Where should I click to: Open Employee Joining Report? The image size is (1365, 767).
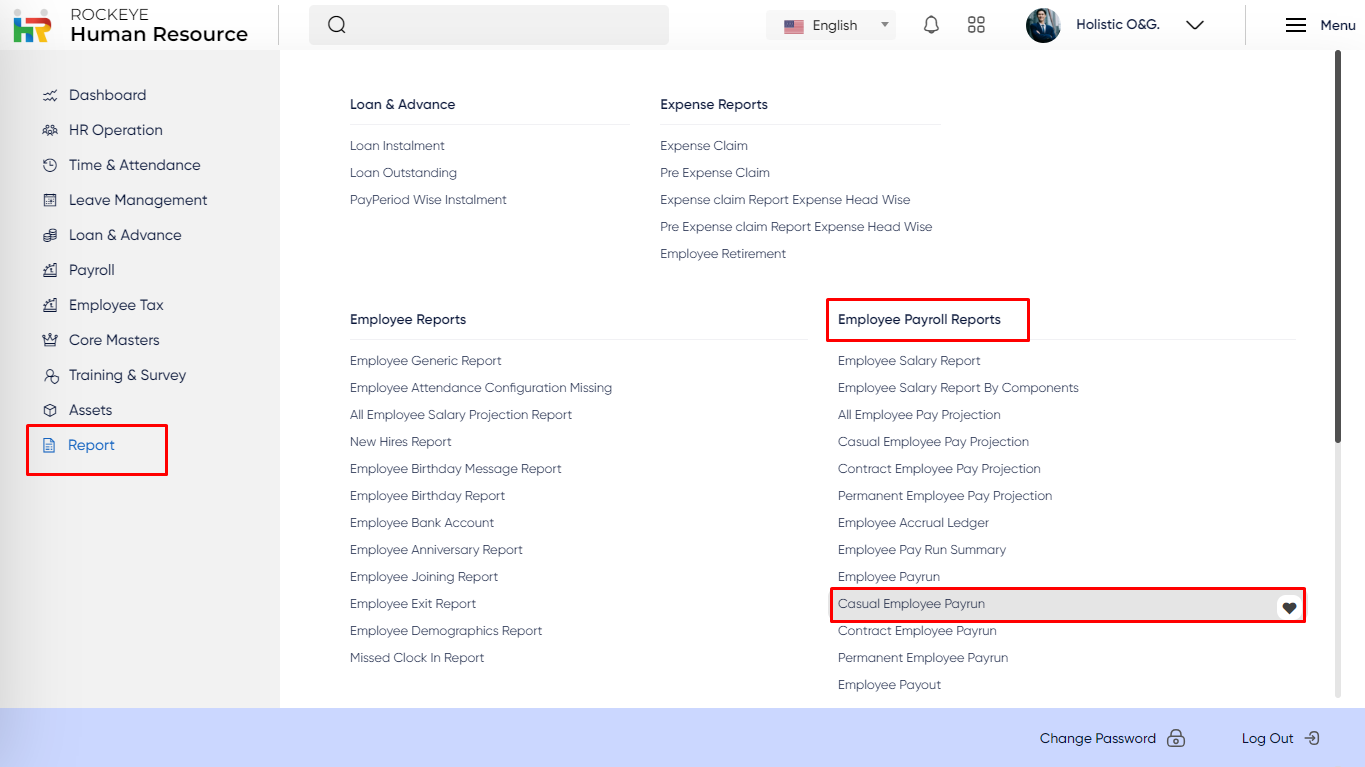tap(424, 577)
